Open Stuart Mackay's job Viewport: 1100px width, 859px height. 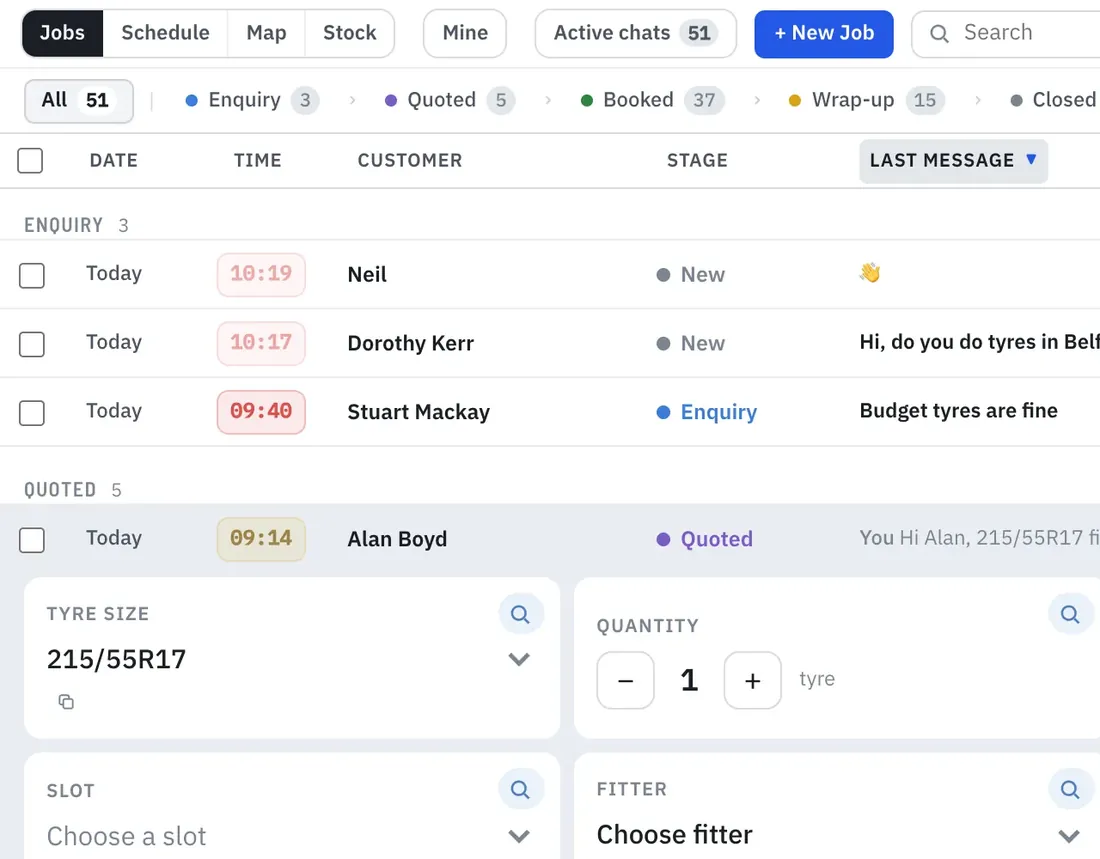[550, 412]
